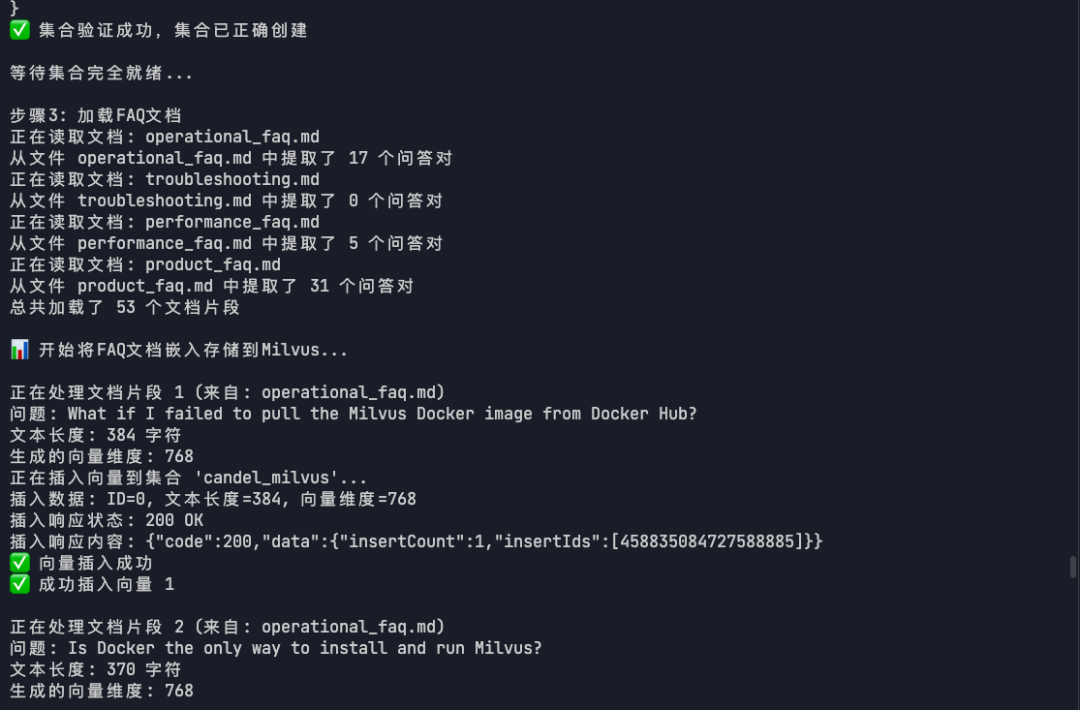Click the product_faq.md filename after 正在读取文档
The width and height of the screenshot is (1080, 710).
pyautogui.click(x=213, y=265)
